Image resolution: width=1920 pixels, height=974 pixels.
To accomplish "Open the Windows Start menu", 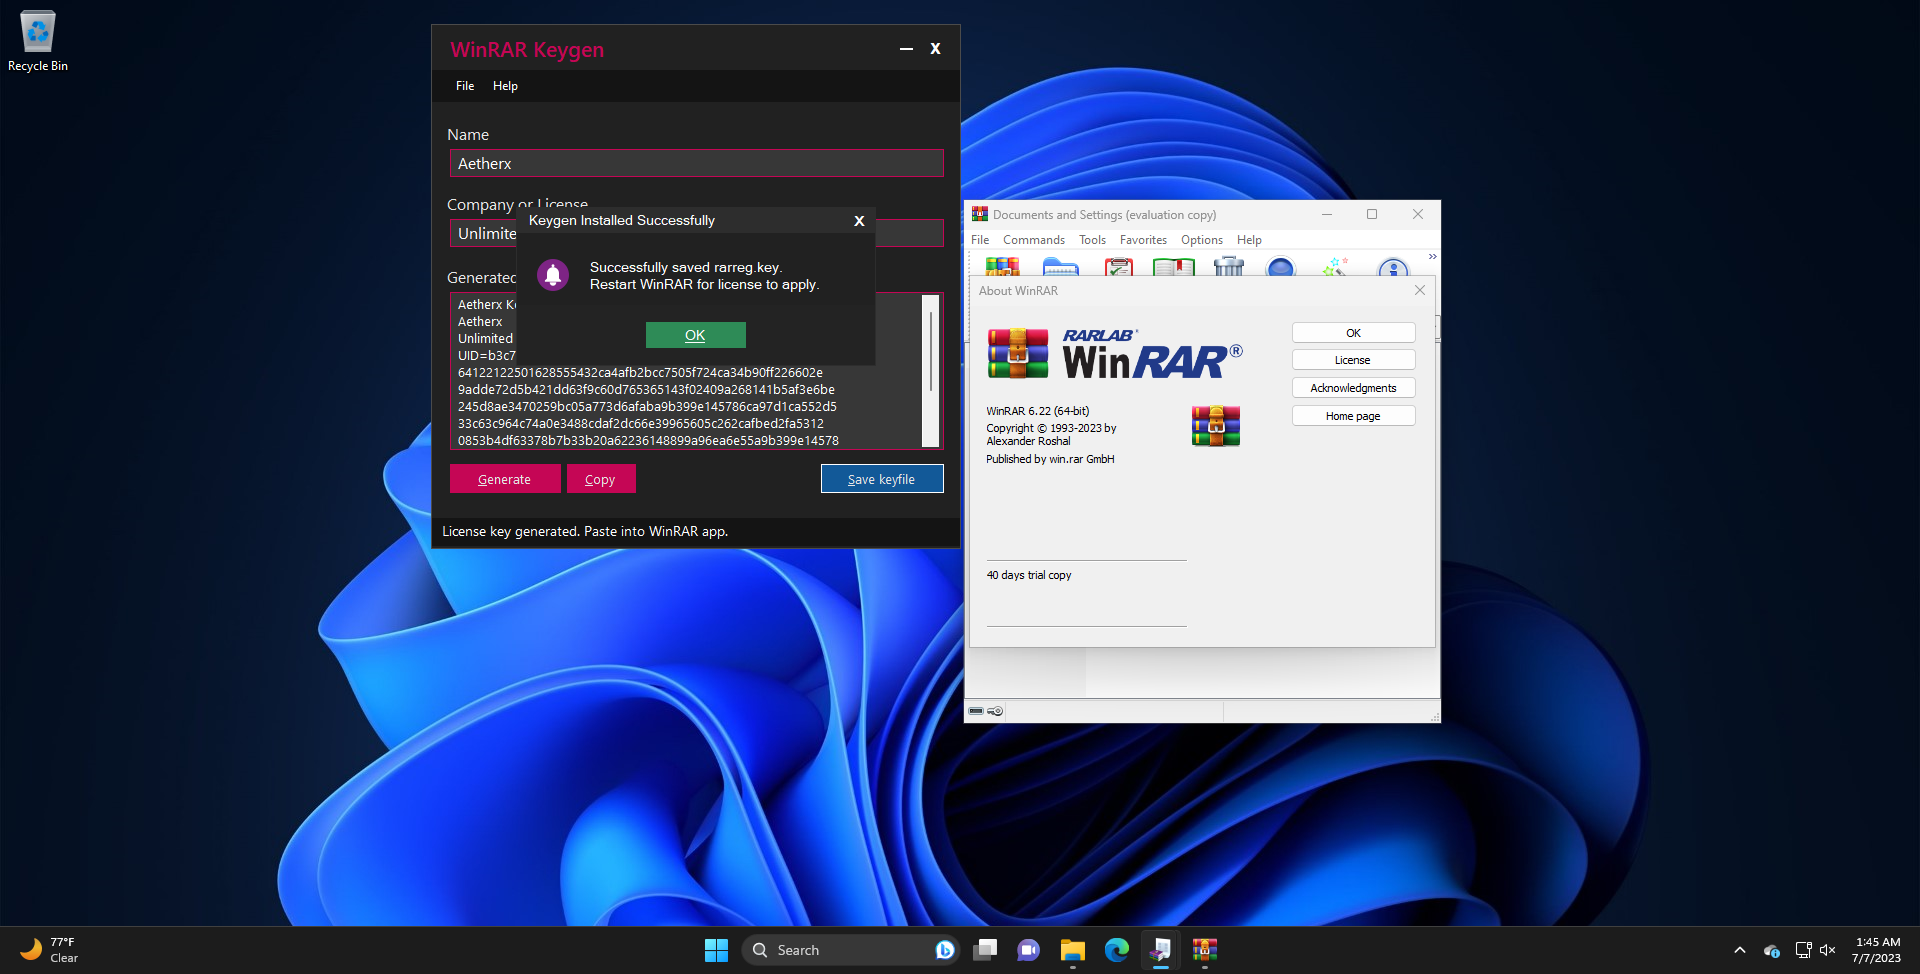I will click(716, 950).
